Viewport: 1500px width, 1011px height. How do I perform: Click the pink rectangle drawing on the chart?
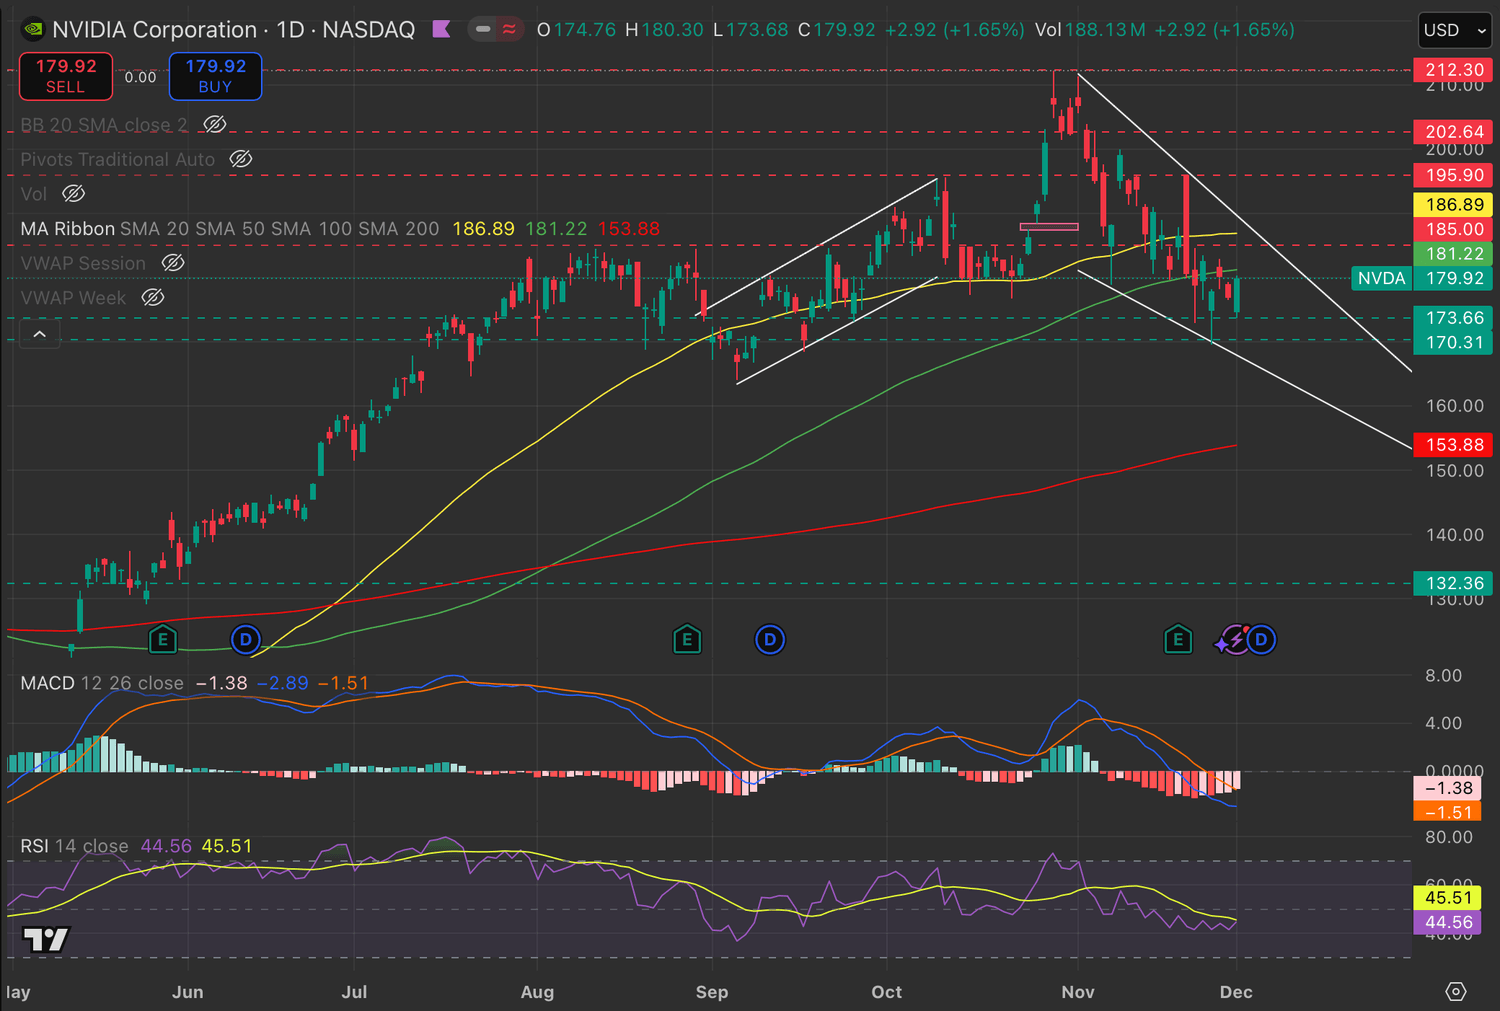1049,227
